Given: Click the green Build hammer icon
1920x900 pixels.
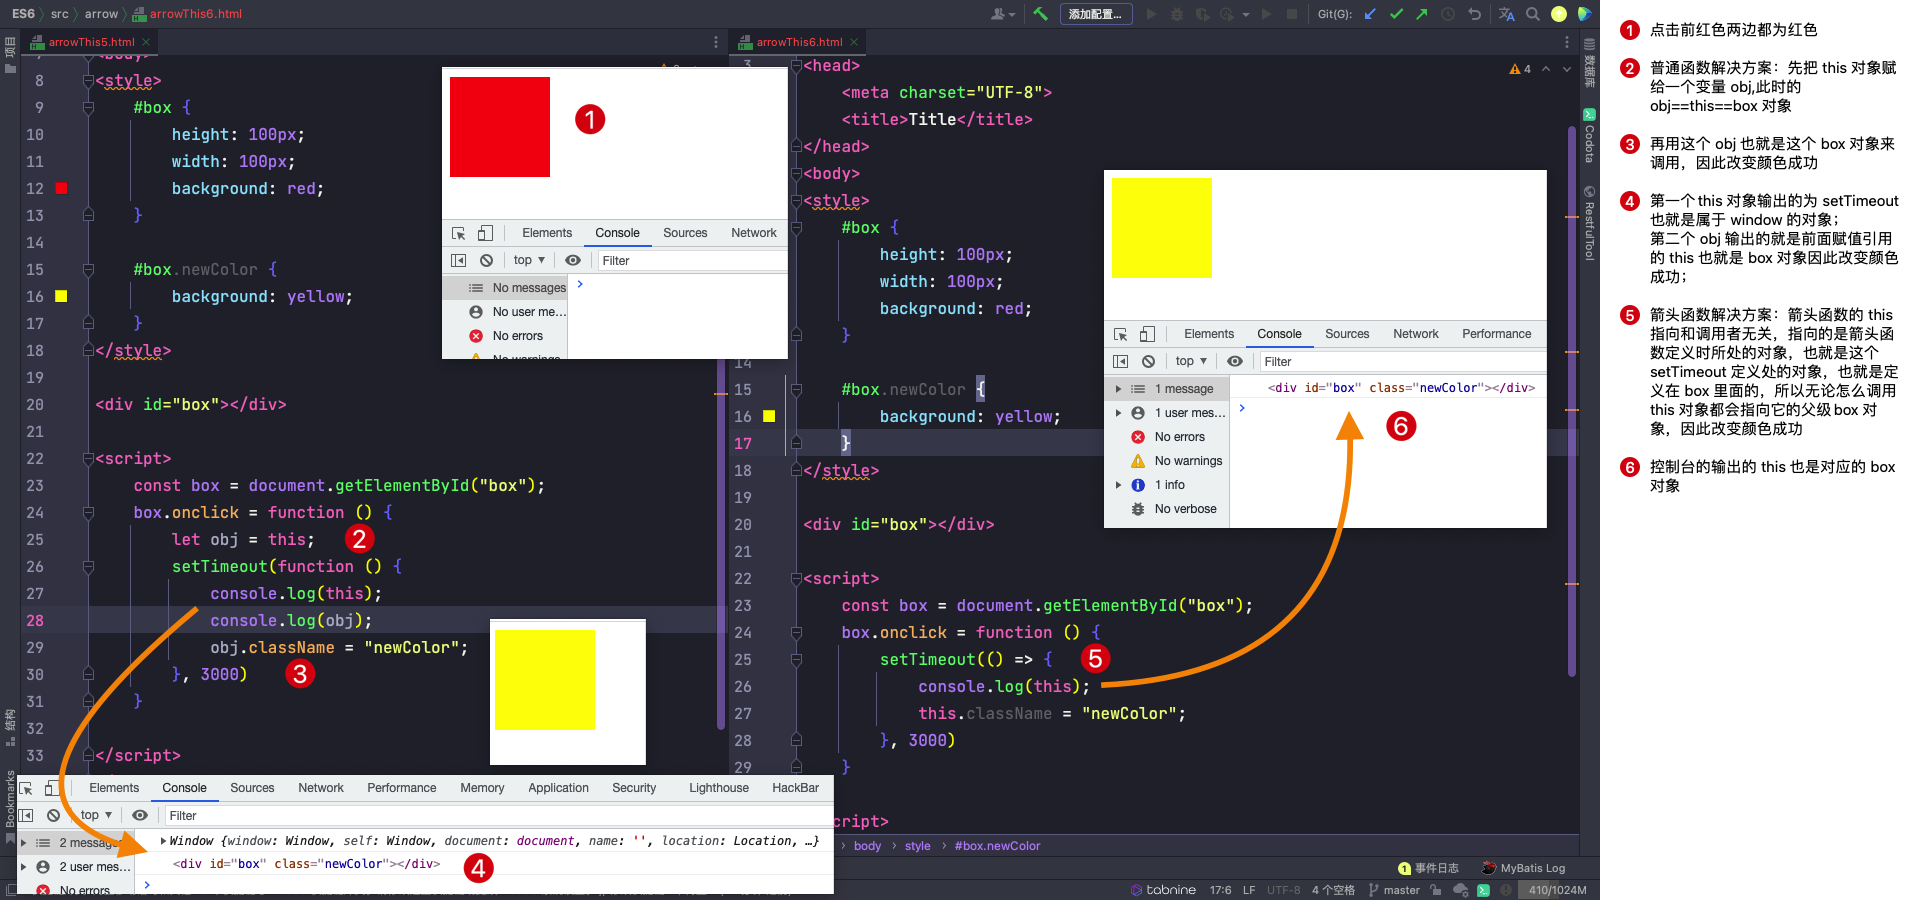Looking at the screenshot, I should (x=1041, y=14).
